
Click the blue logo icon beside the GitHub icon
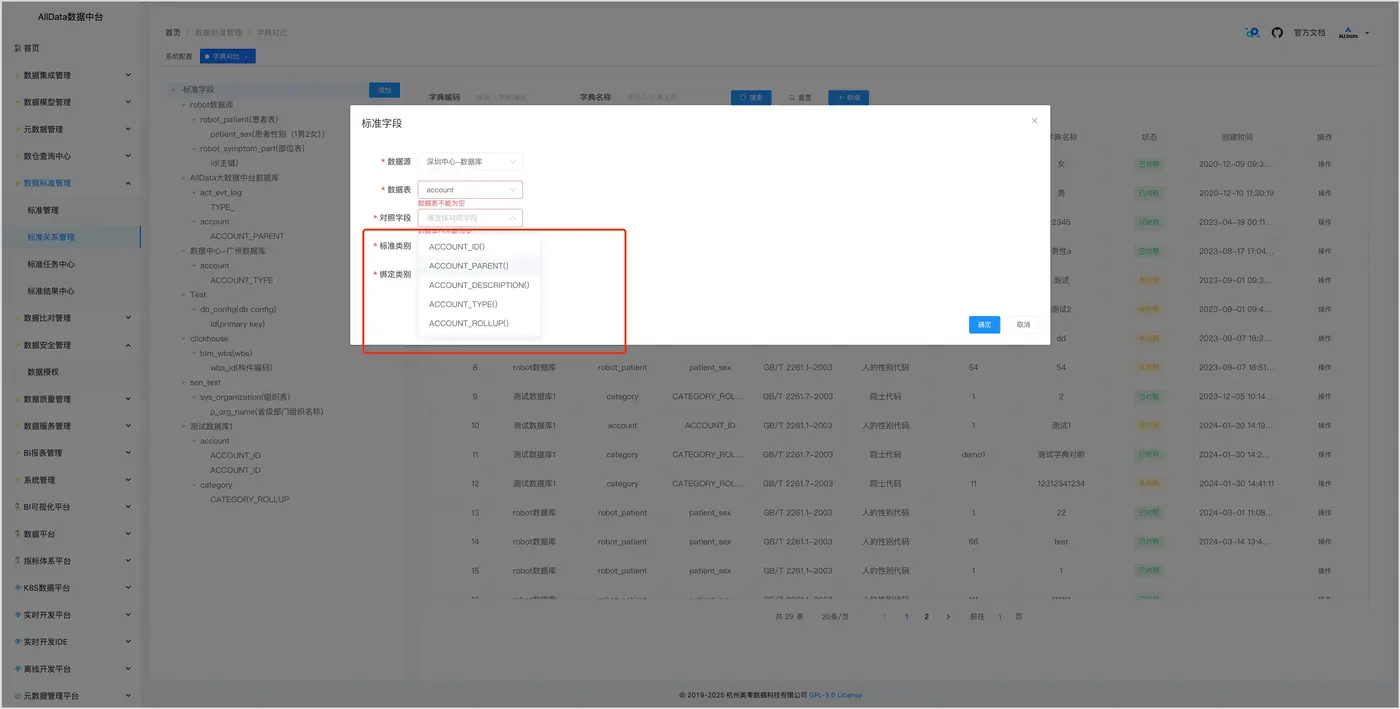point(1252,32)
